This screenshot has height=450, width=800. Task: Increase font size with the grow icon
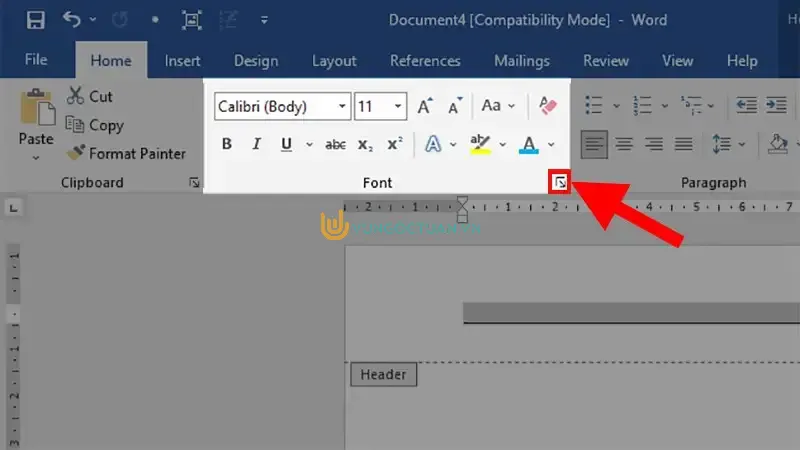[x=424, y=106]
